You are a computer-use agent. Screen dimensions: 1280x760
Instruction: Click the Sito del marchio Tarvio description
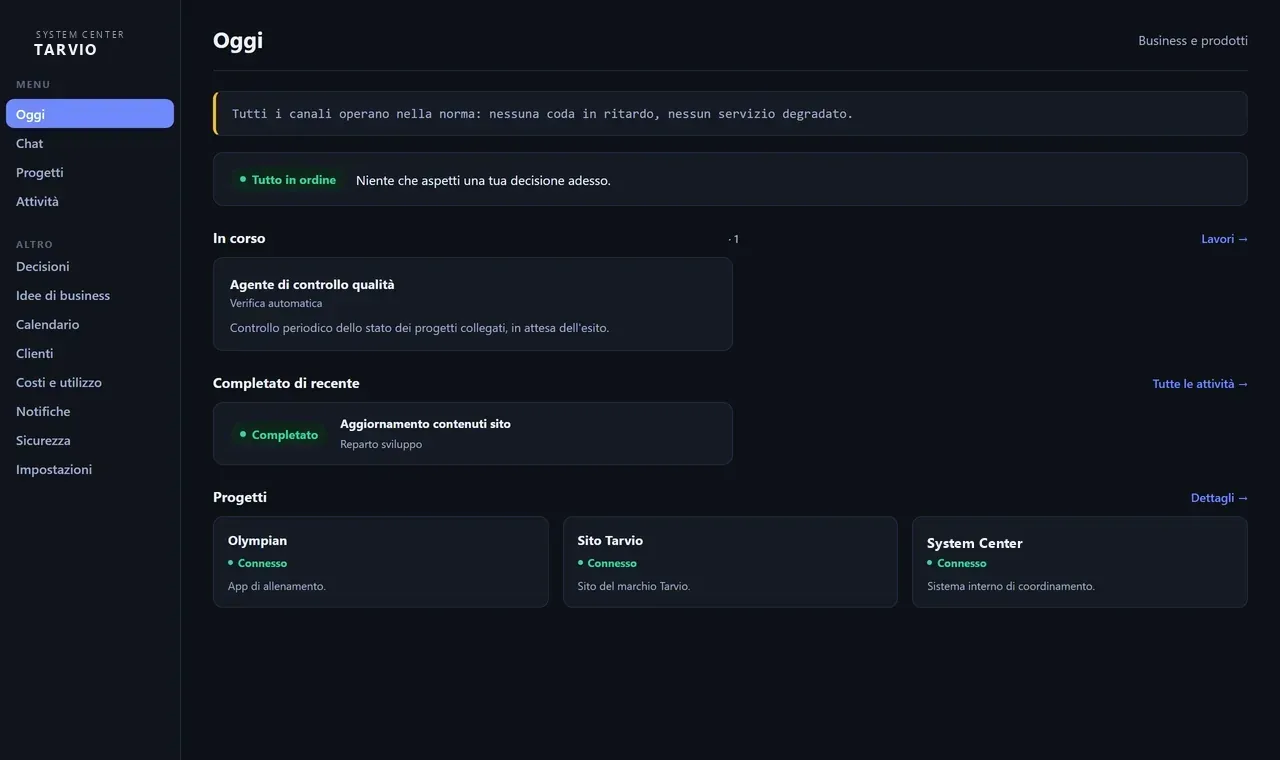634,586
